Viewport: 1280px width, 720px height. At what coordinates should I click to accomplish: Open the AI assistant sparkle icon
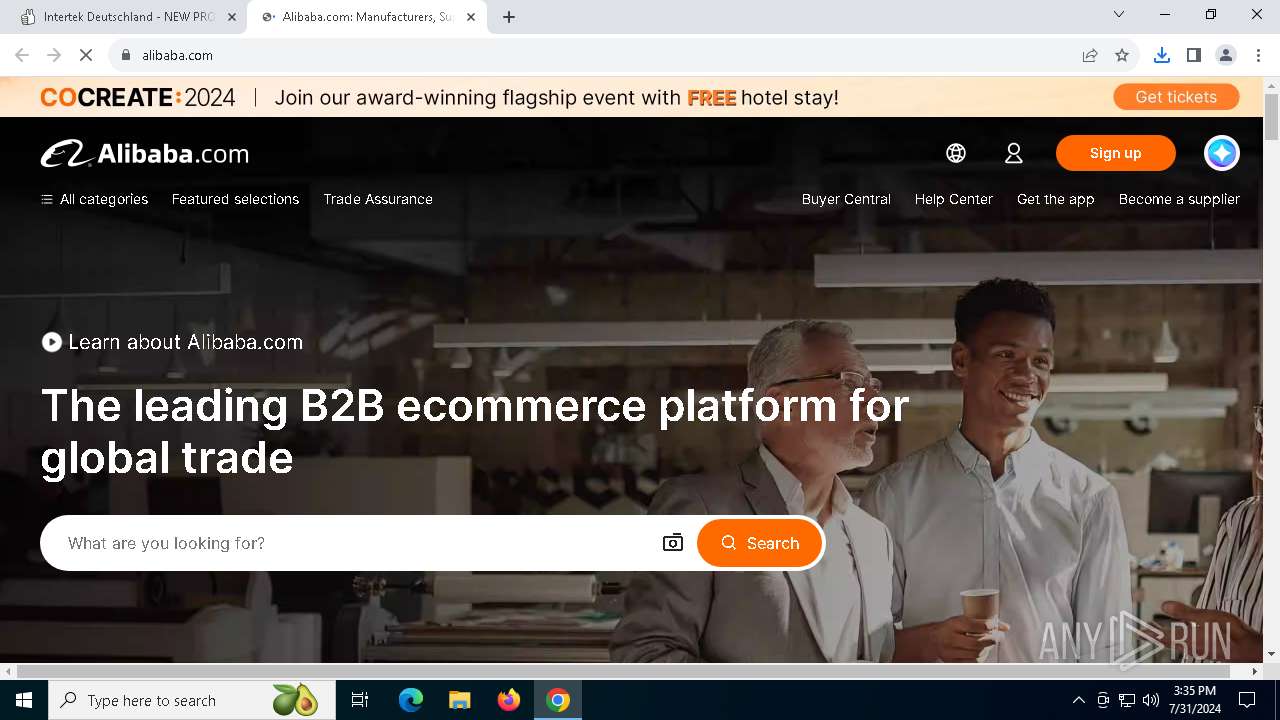(x=1222, y=153)
